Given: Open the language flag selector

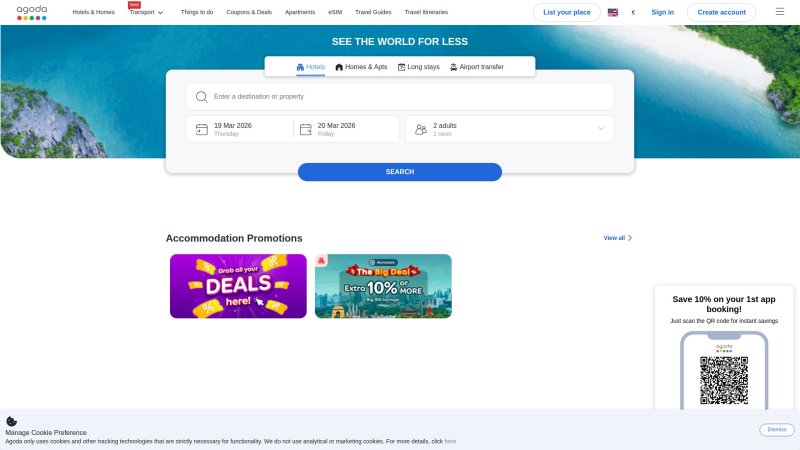Looking at the screenshot, I should [612, 12].
